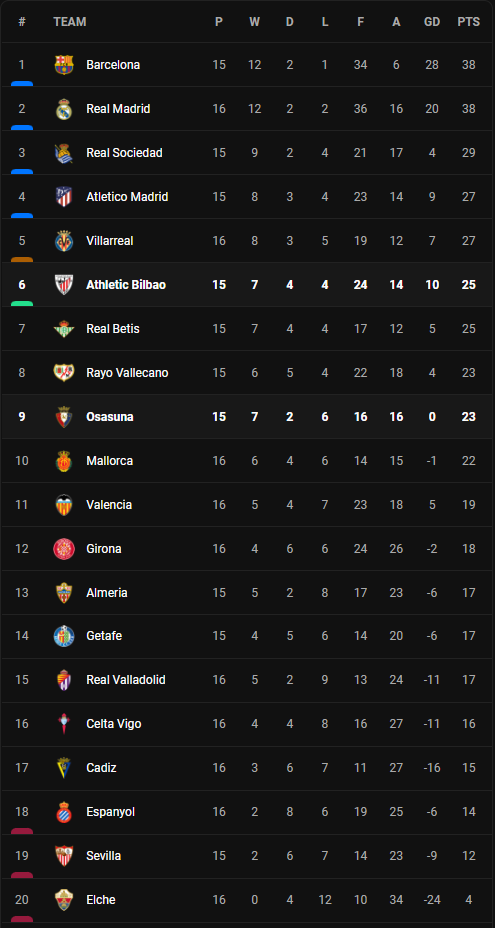This screenshot has height=928, width=495.
Task: Select the Girona red crest icon
Action: [x=64, y=549]
